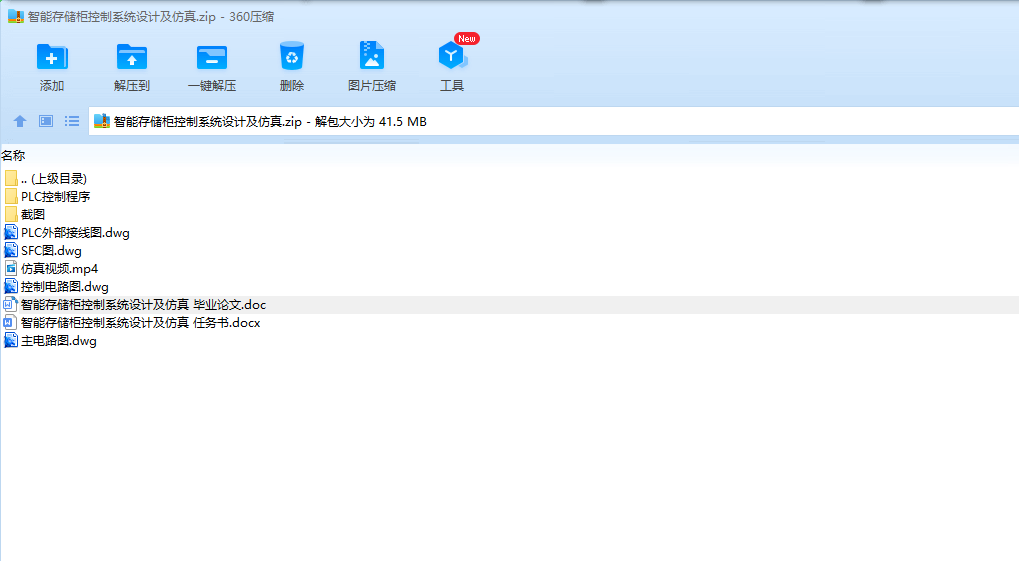
Task: Go up one level with the arrow icon
Action: pos(19,122)
